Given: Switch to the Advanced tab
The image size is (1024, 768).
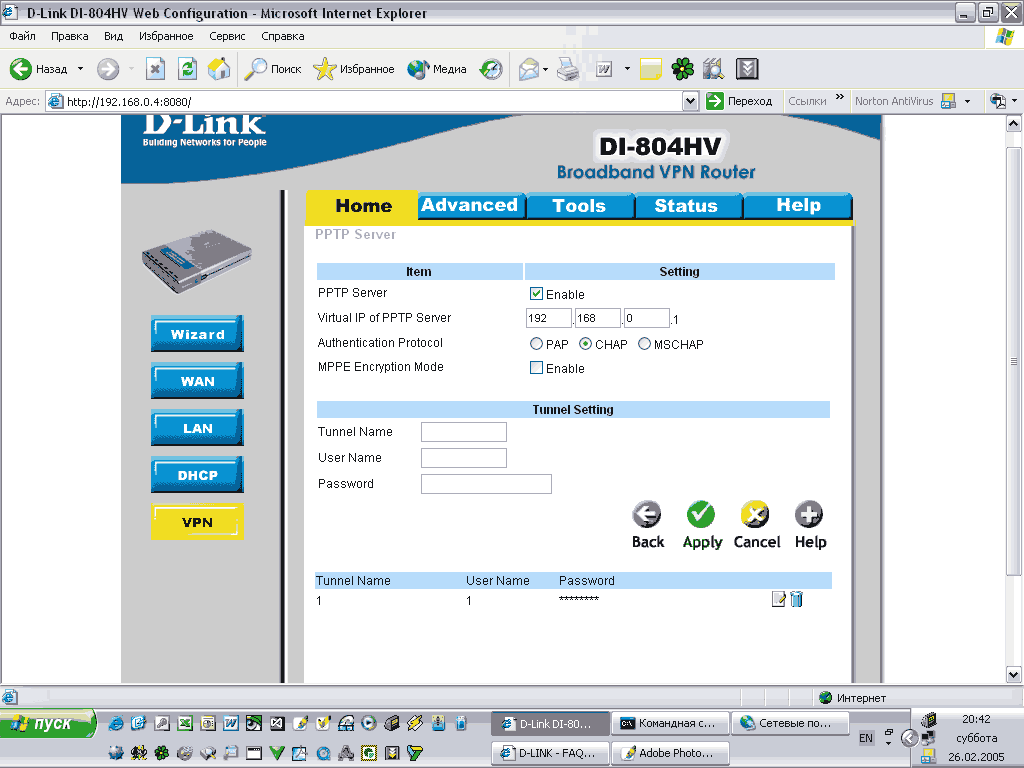Looking at the screenshot, I should (x=470, y=205).
